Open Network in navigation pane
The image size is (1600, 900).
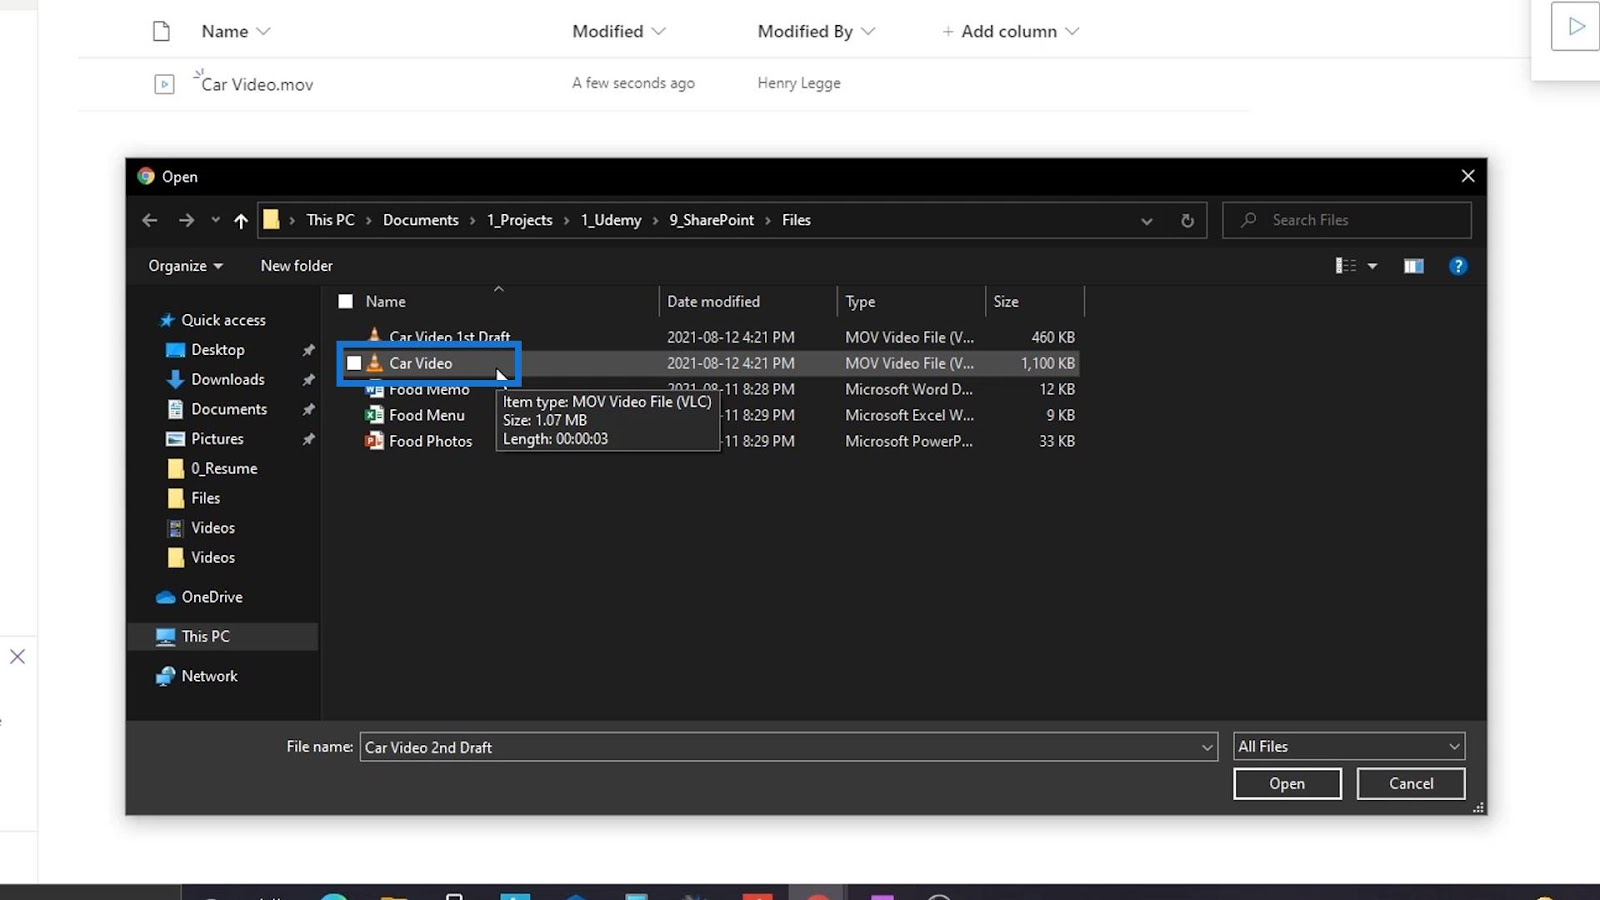coord(209,676)
